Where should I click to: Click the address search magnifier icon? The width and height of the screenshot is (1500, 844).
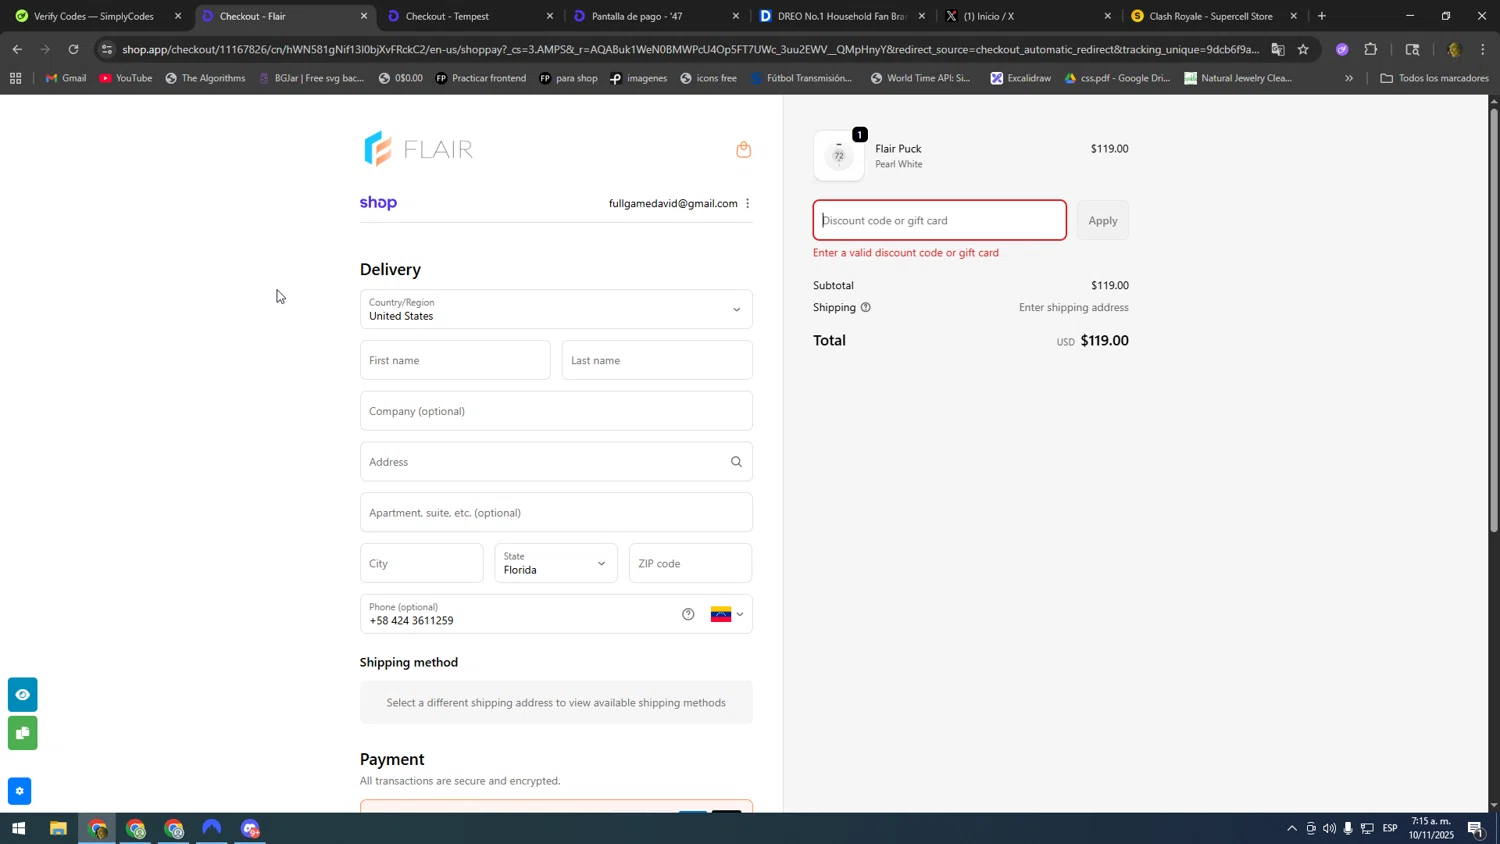tap(736, 462)
